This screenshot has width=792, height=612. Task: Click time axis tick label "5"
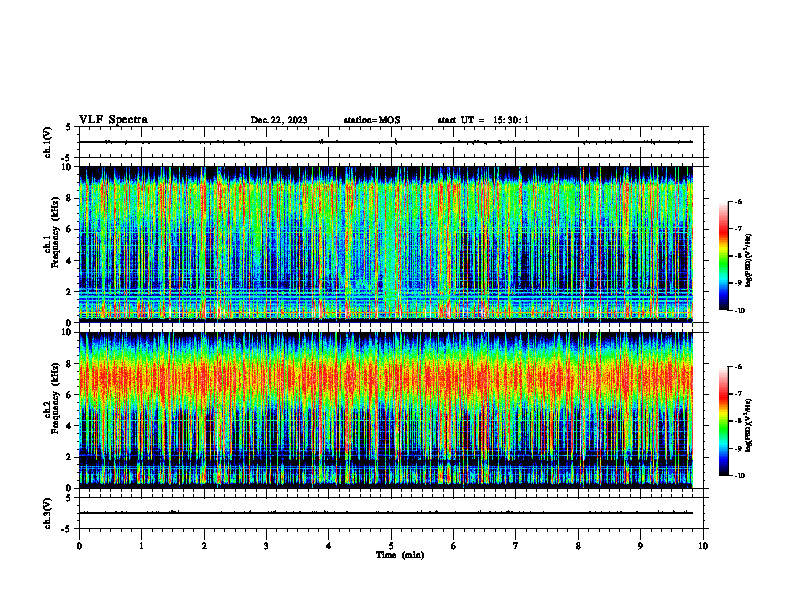point(391,546)
